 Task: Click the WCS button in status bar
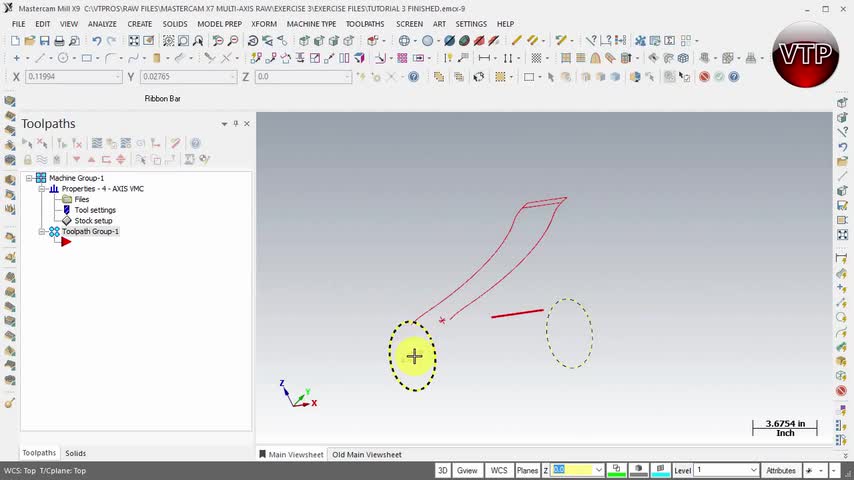(499, 470)
